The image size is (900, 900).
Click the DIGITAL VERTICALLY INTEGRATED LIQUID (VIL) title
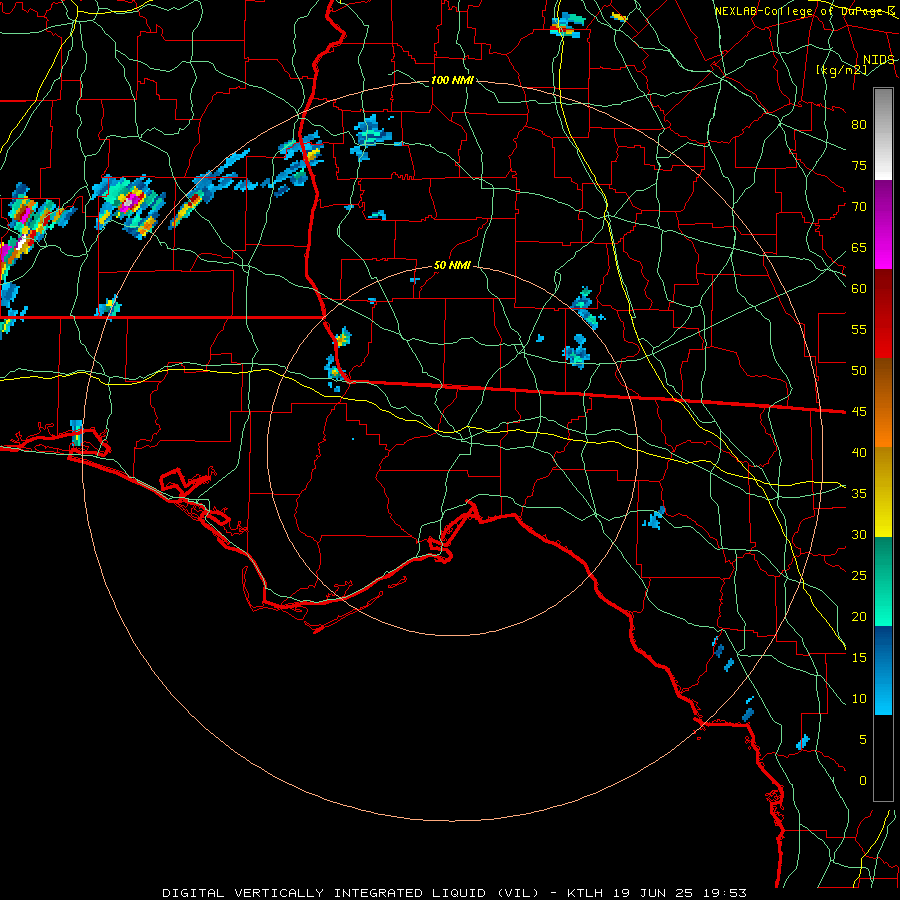tap(351, 893)
